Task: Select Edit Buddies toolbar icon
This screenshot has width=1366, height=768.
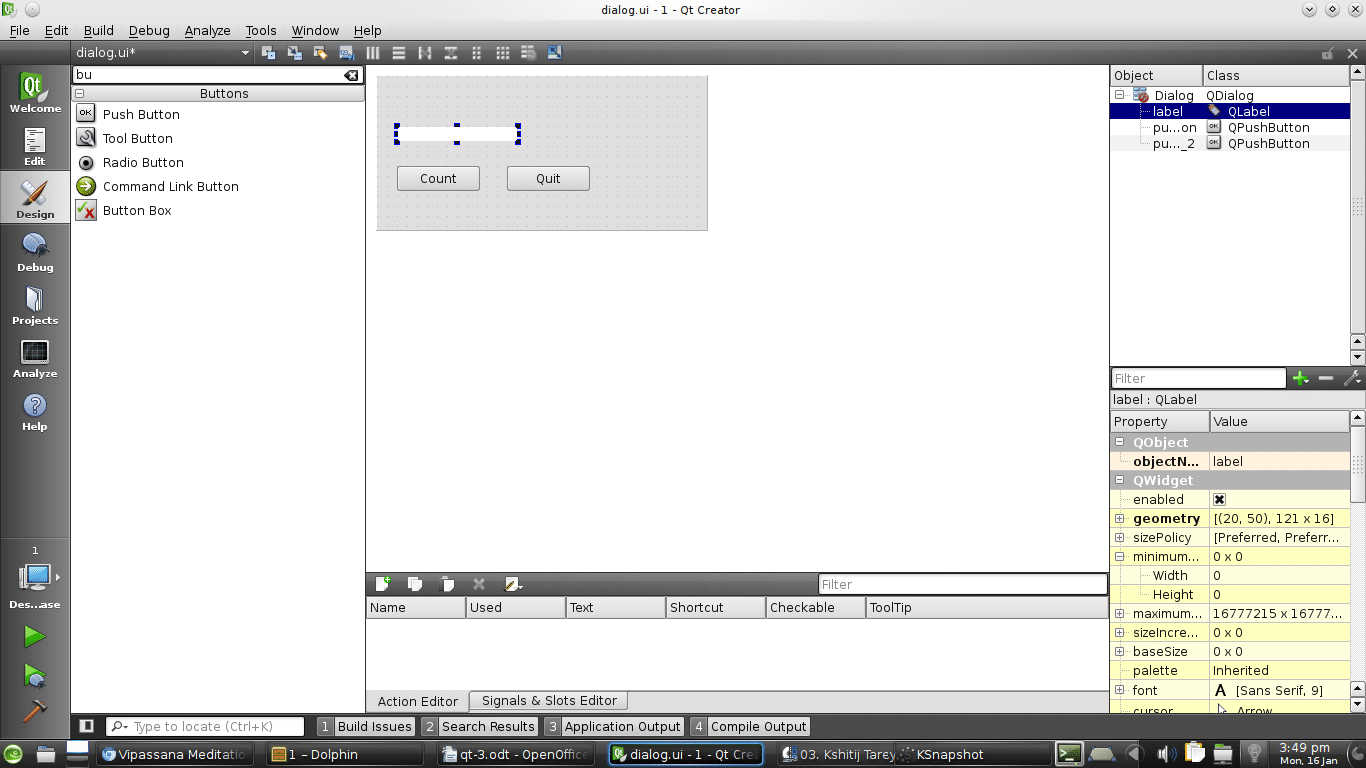Action: tap(320, 53)
